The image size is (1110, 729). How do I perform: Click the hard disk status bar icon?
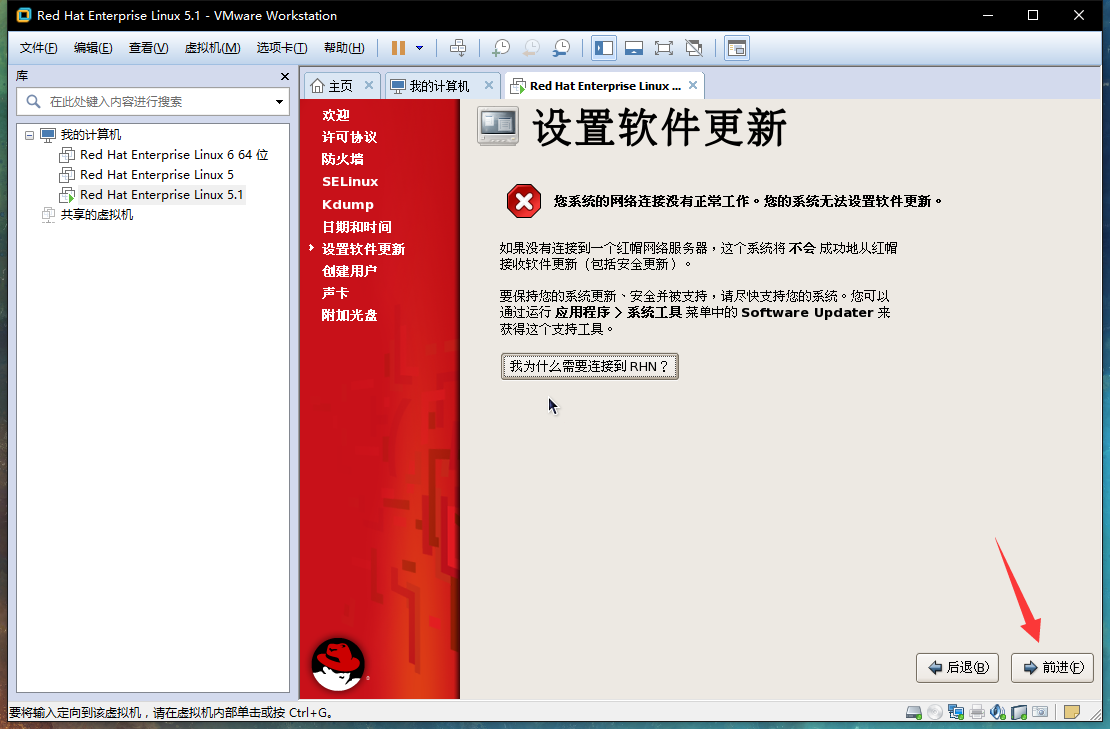click(x=914, y=712)
